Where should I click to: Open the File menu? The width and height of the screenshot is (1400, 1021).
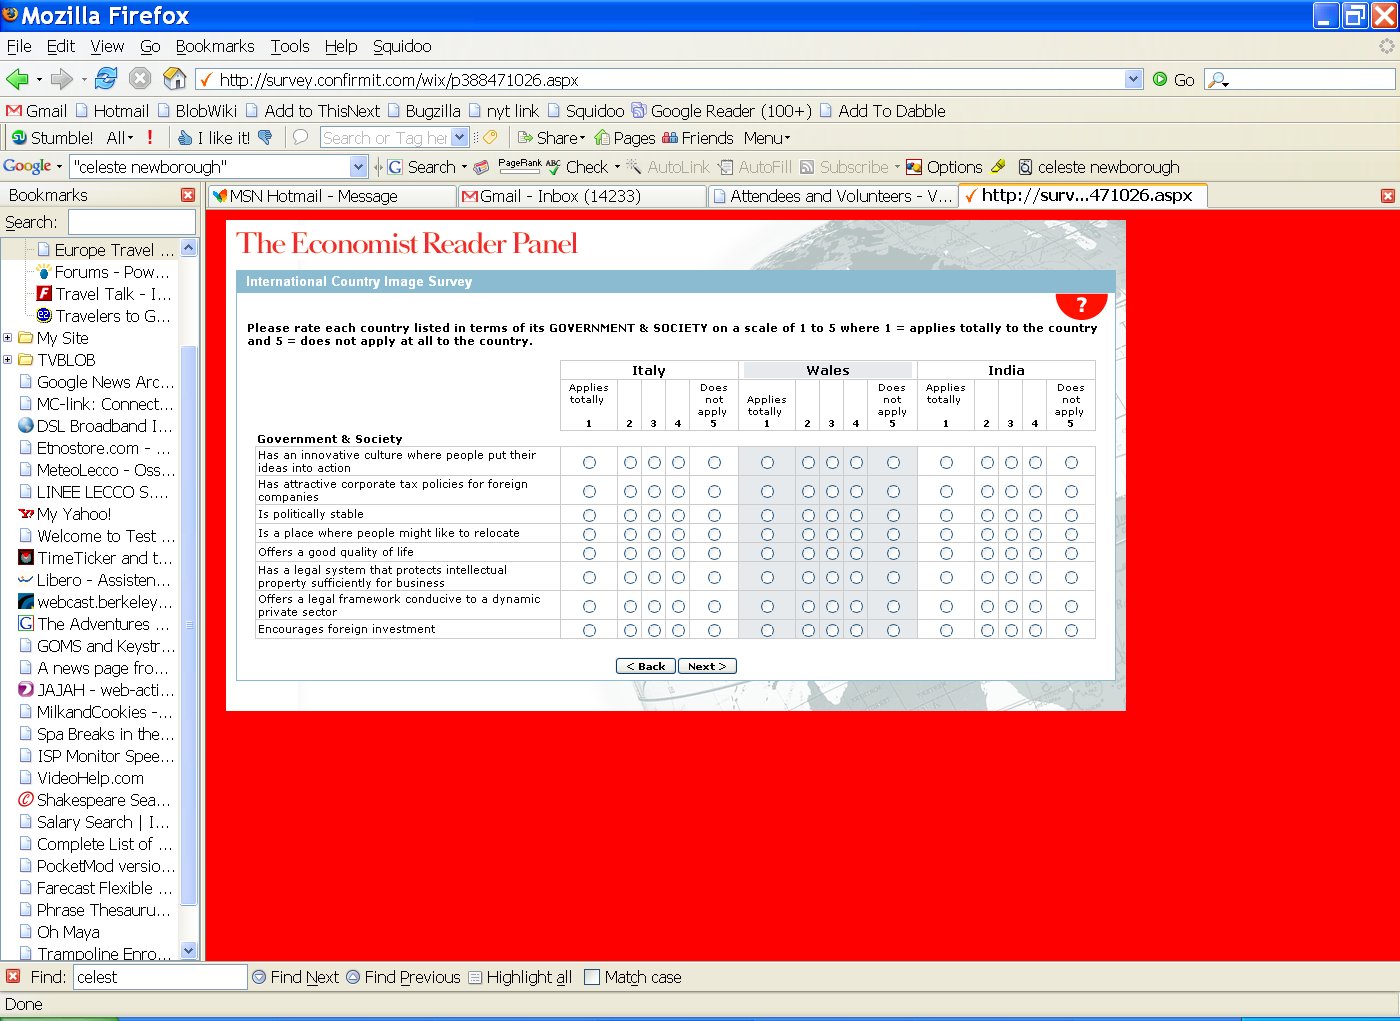tap(19, 46)
